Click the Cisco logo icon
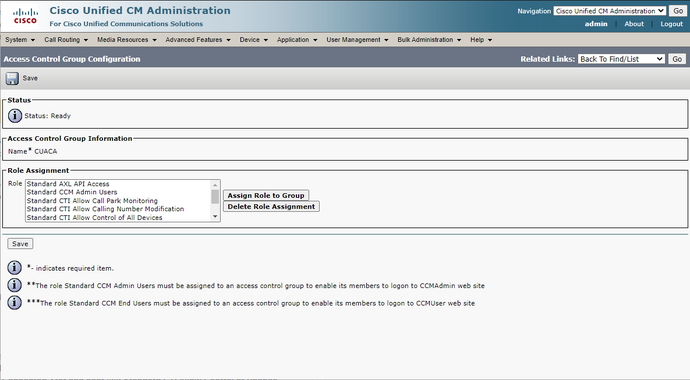This screenshot has width=690, height=380. point(25,16)
